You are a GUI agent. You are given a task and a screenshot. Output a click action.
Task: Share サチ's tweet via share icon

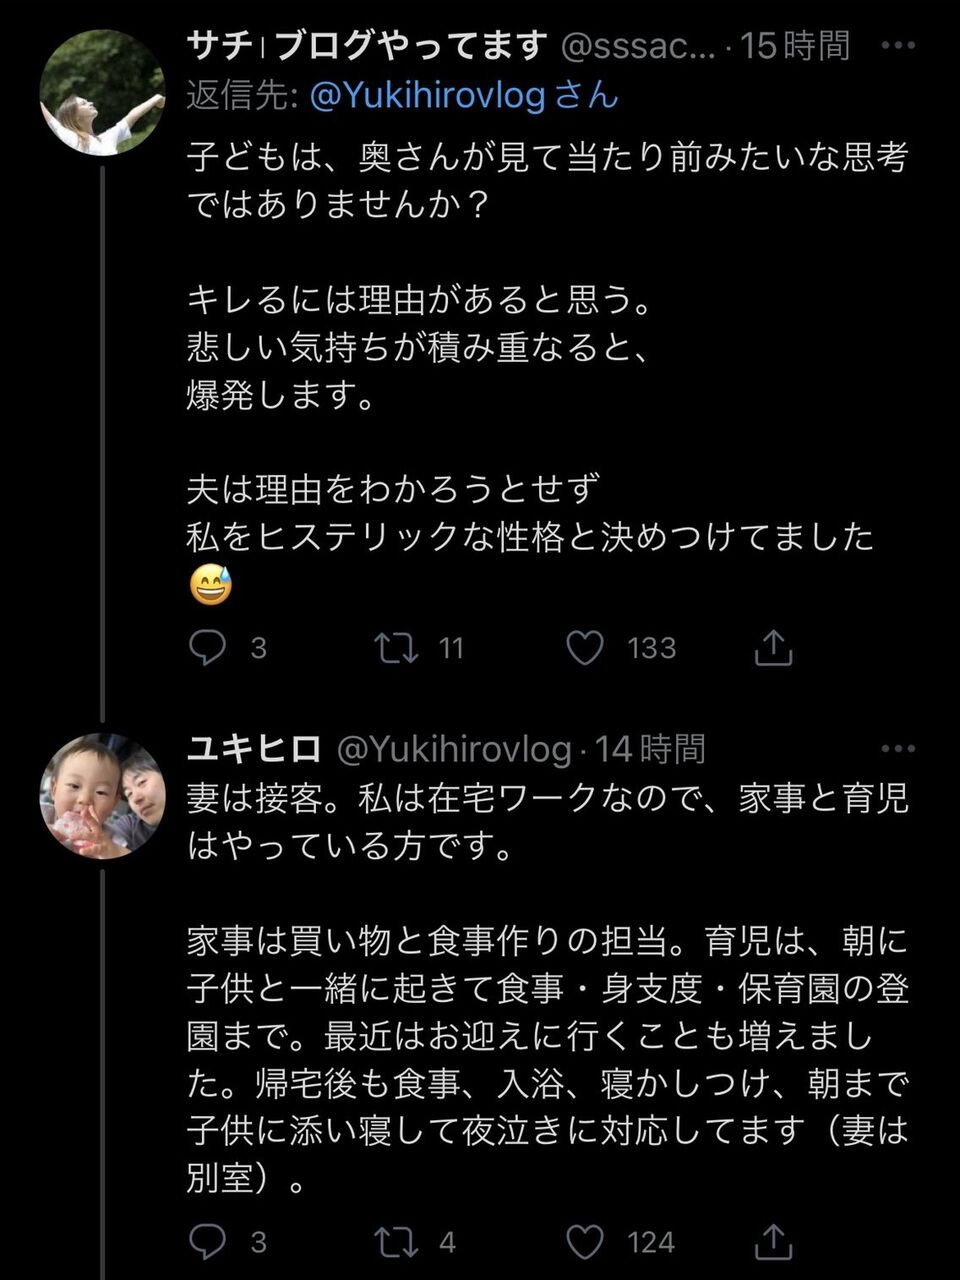click(x=773, y=648)
